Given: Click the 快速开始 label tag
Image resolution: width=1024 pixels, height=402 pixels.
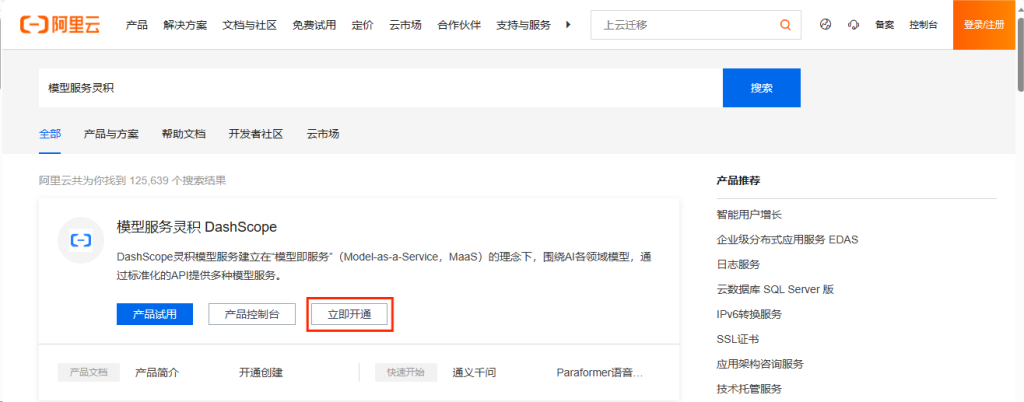Looking at the screenshot, I should (406, 373).
